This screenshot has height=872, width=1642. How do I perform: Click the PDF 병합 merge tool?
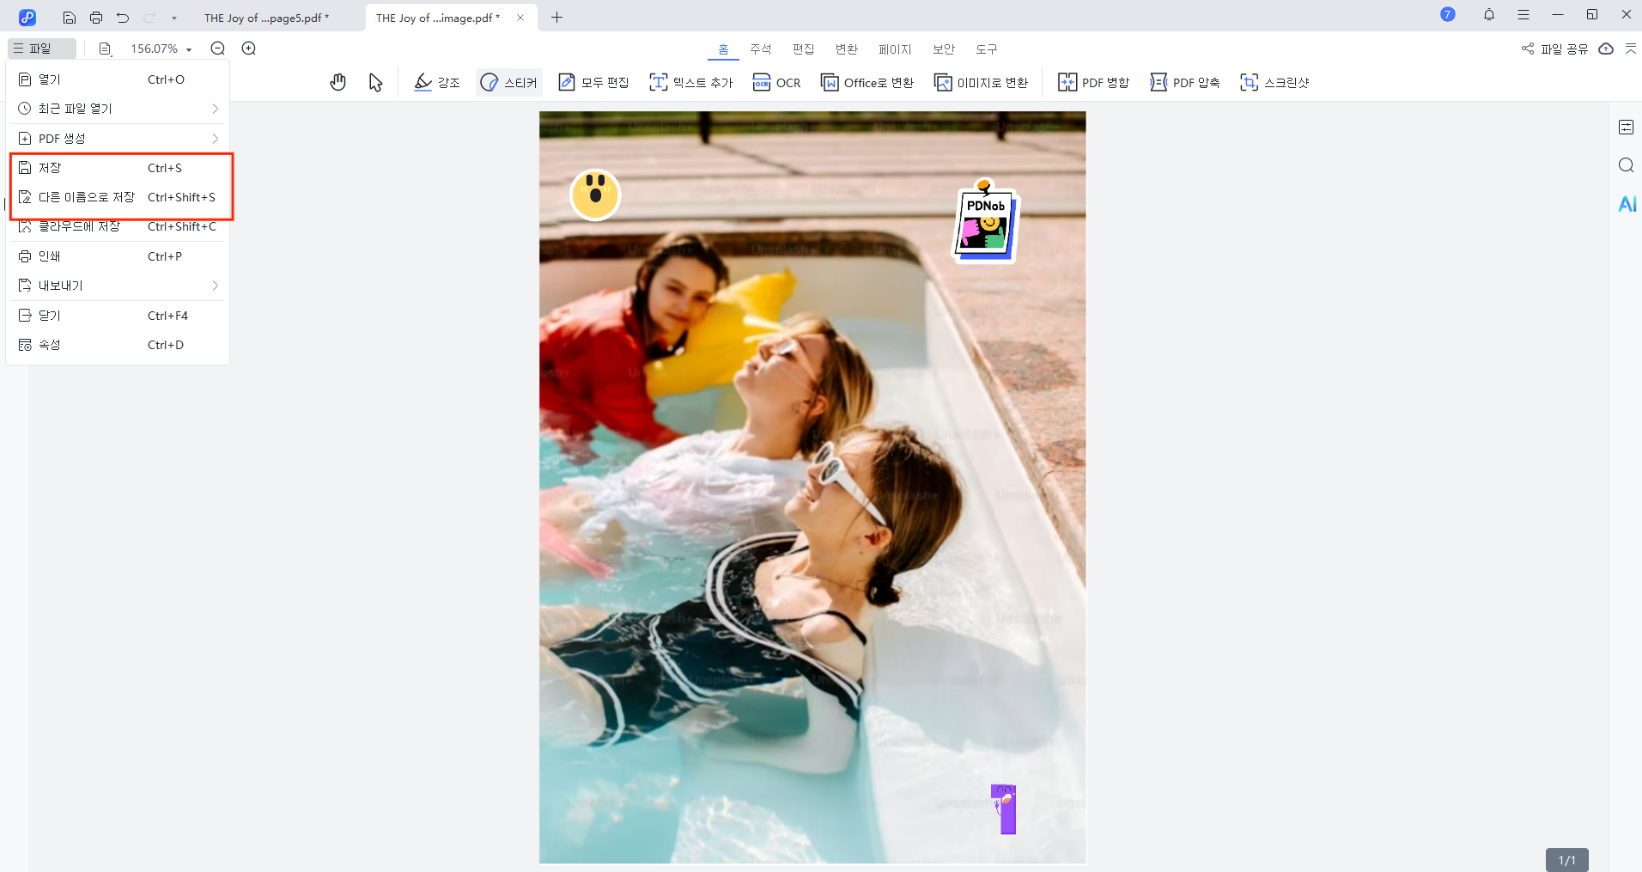point(1093,82)
